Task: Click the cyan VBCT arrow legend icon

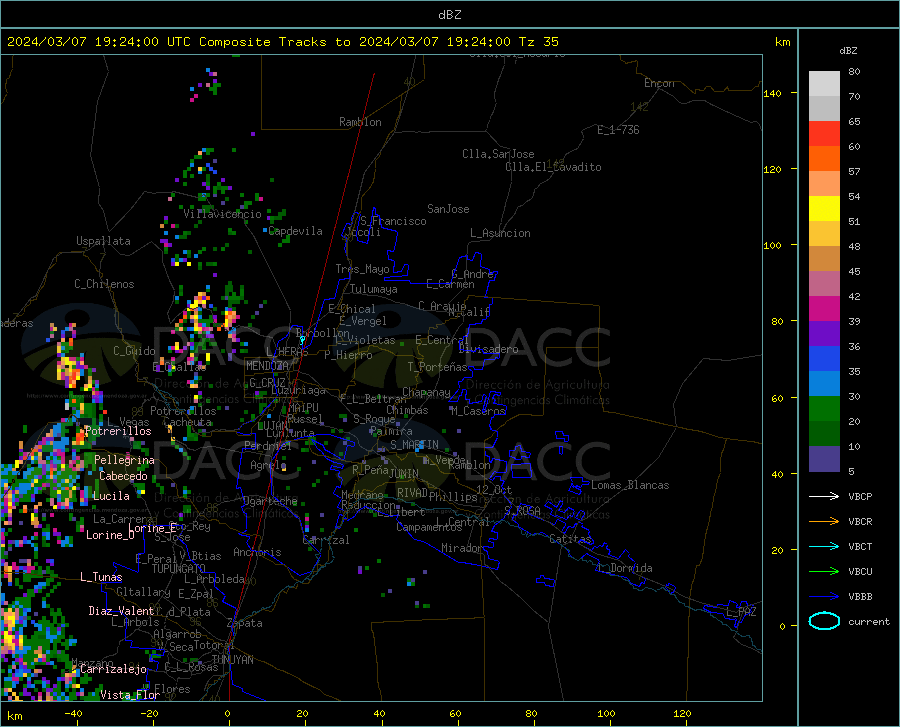Action: [824, 546]
